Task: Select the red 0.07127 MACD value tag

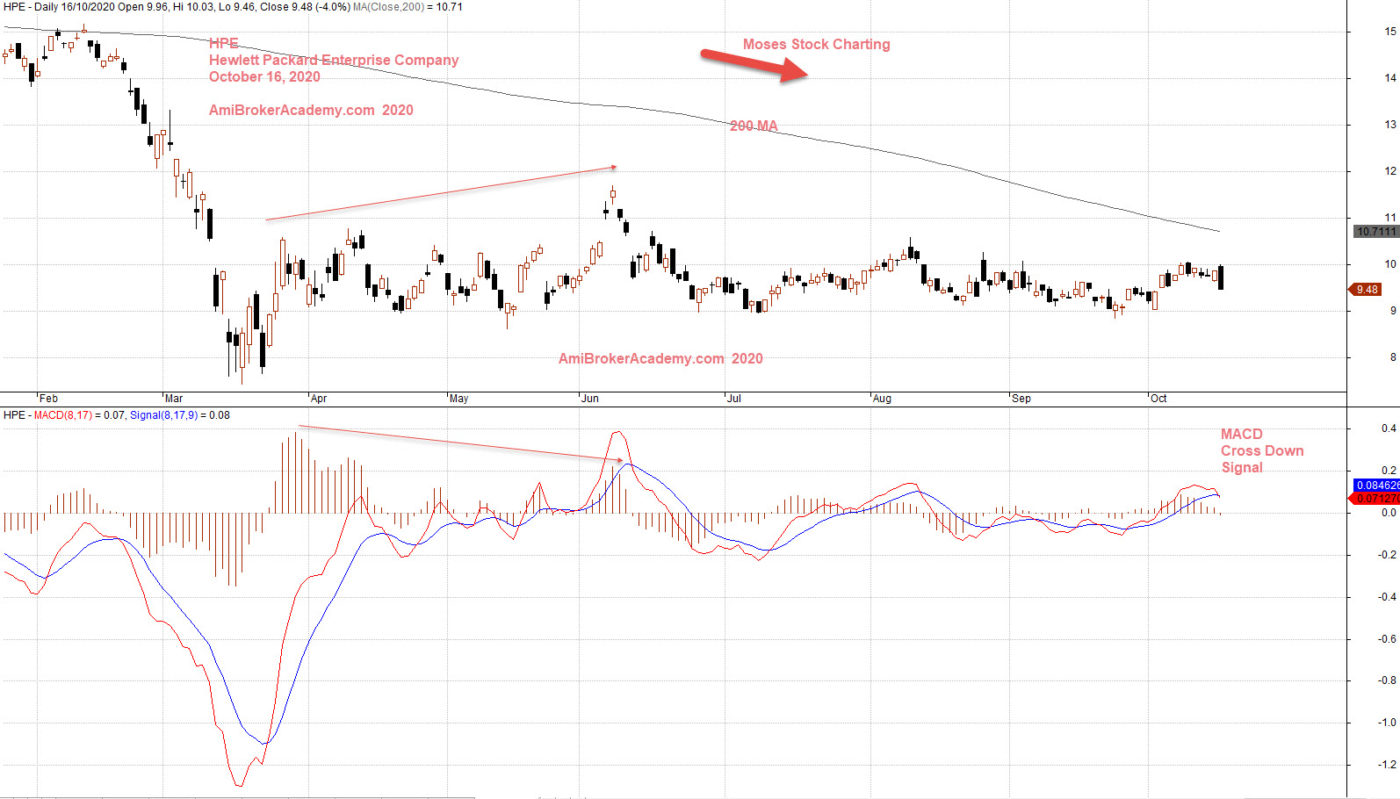Action: pos(1376,497)
